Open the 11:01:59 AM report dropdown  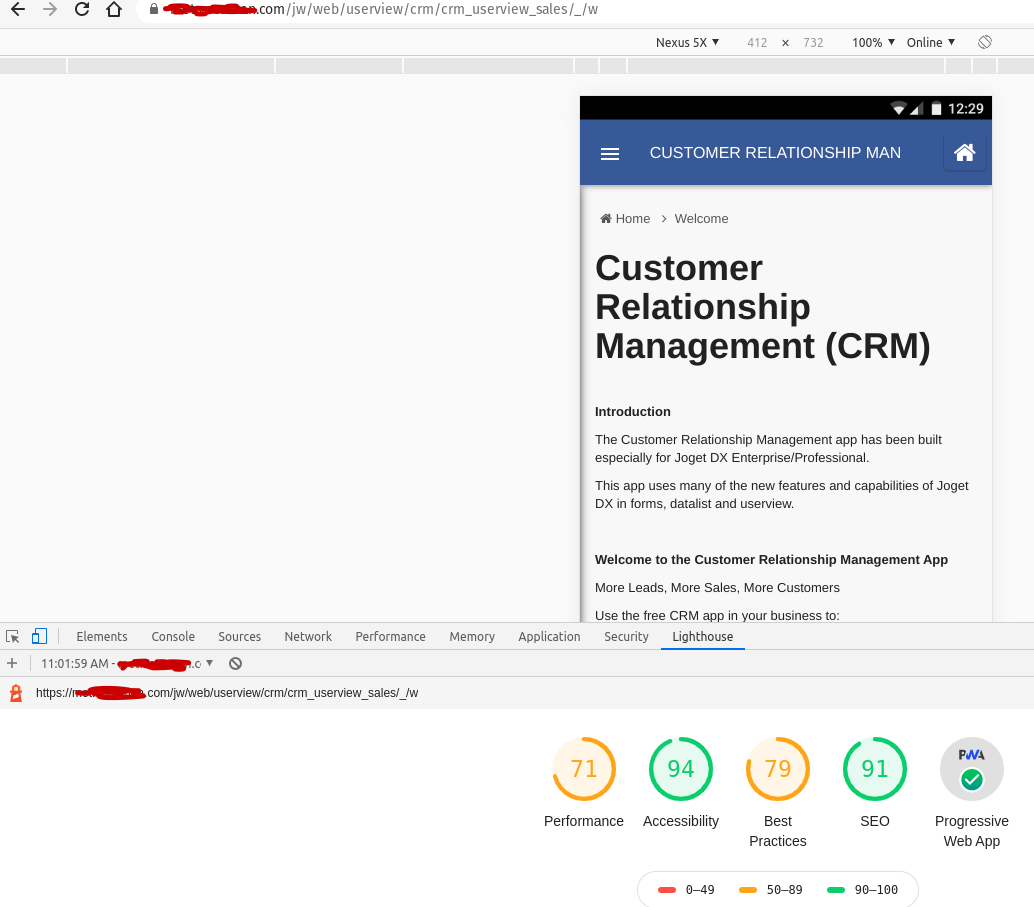click(x=127, y=664)
